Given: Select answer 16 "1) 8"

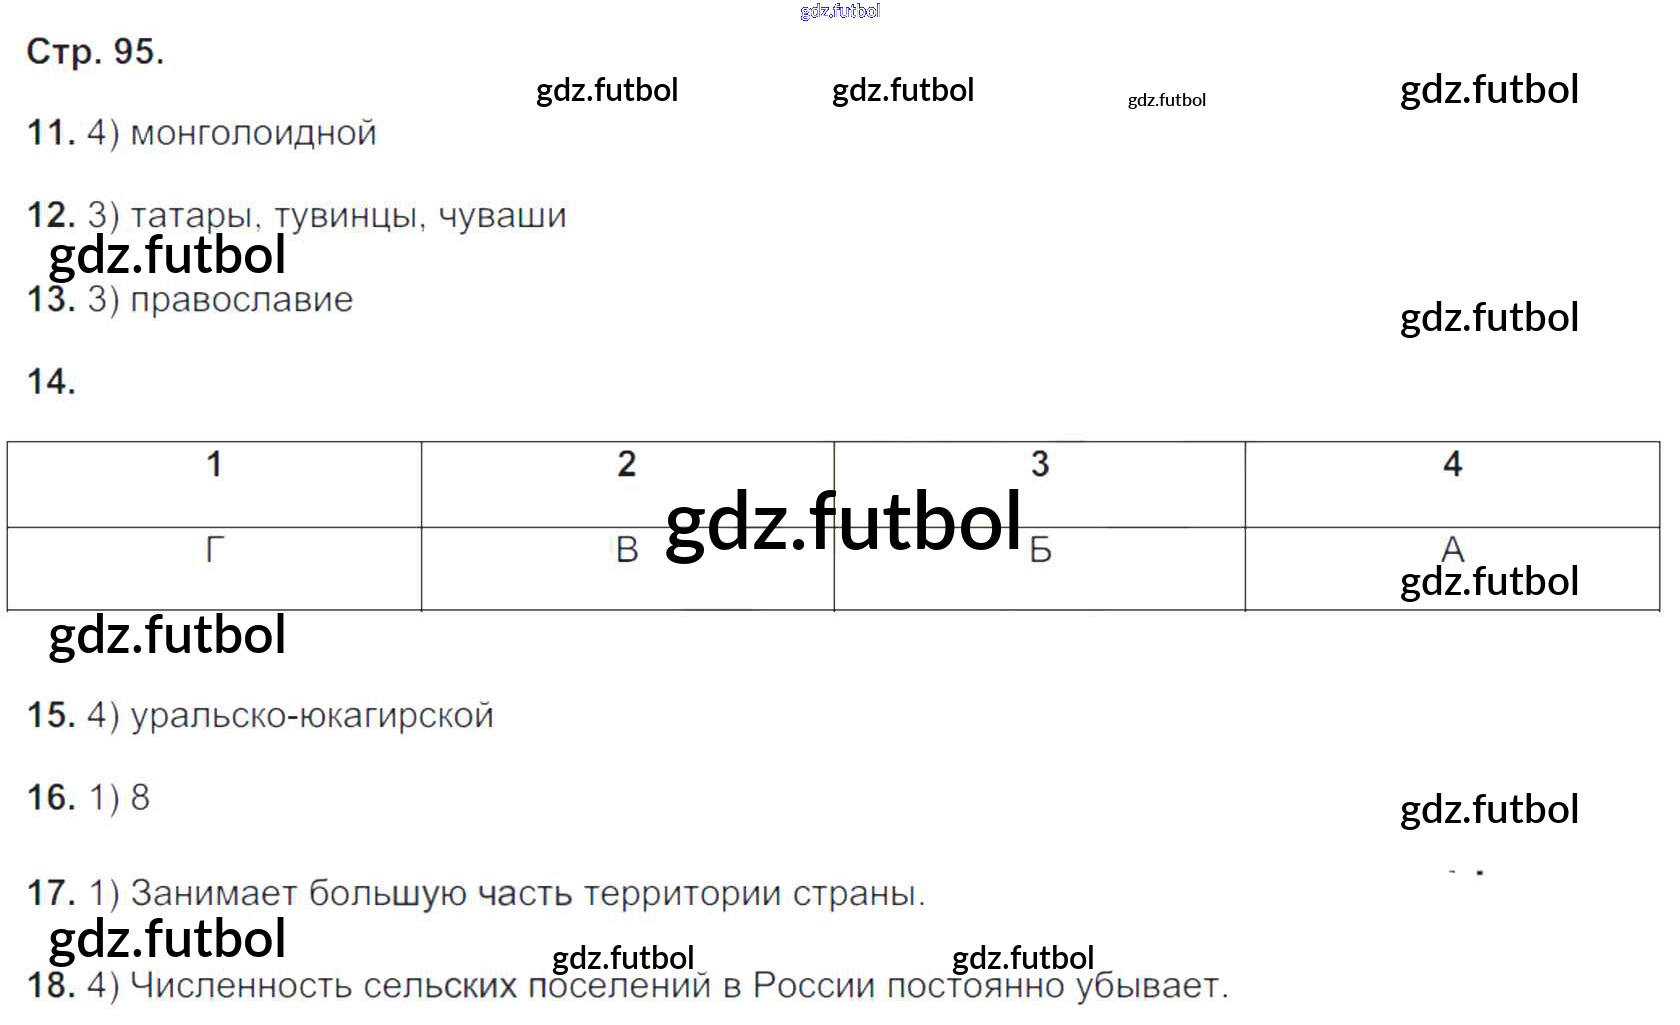Looking at the screenshot, I should pos(120,798).
